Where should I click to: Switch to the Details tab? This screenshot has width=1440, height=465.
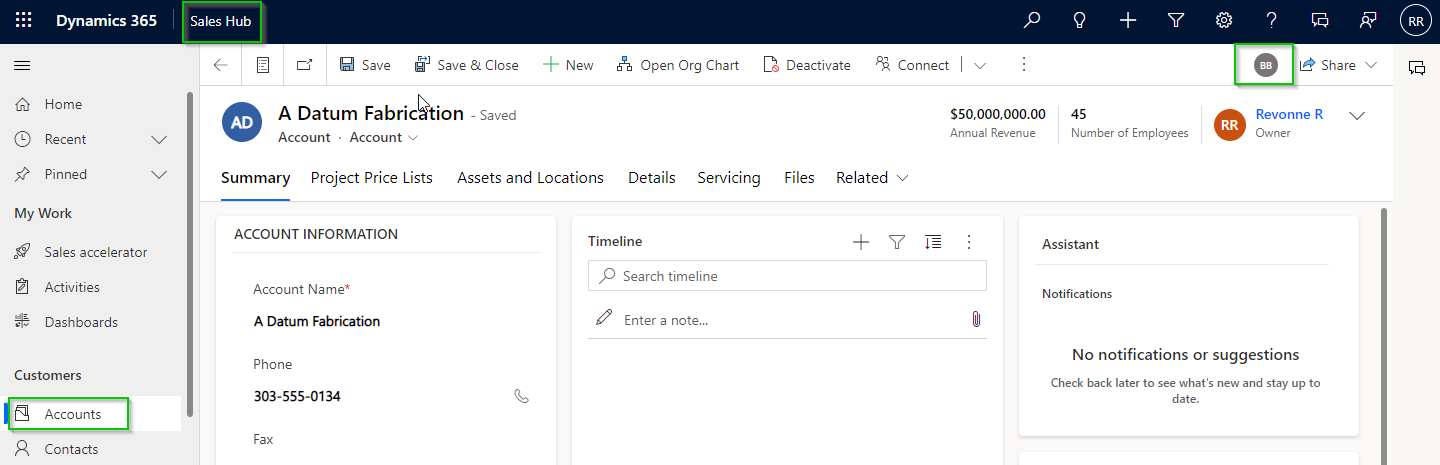point(652,178)
